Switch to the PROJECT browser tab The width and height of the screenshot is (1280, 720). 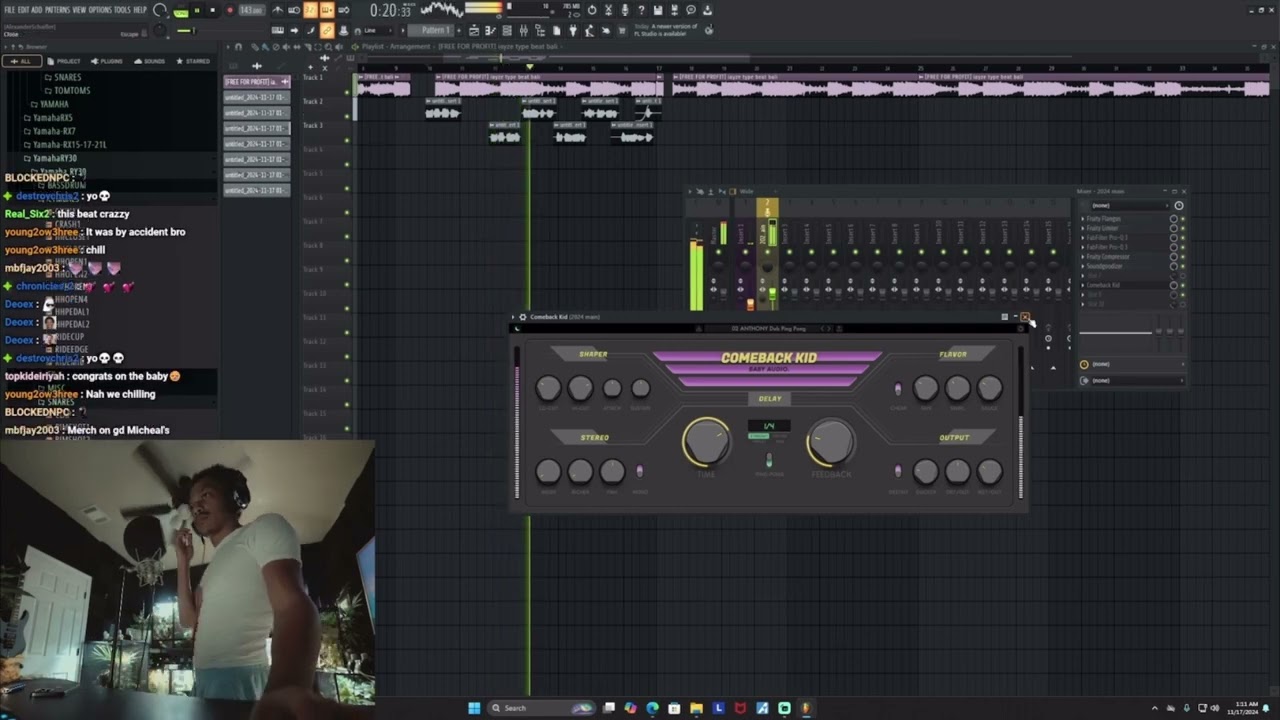coord(64,61)
